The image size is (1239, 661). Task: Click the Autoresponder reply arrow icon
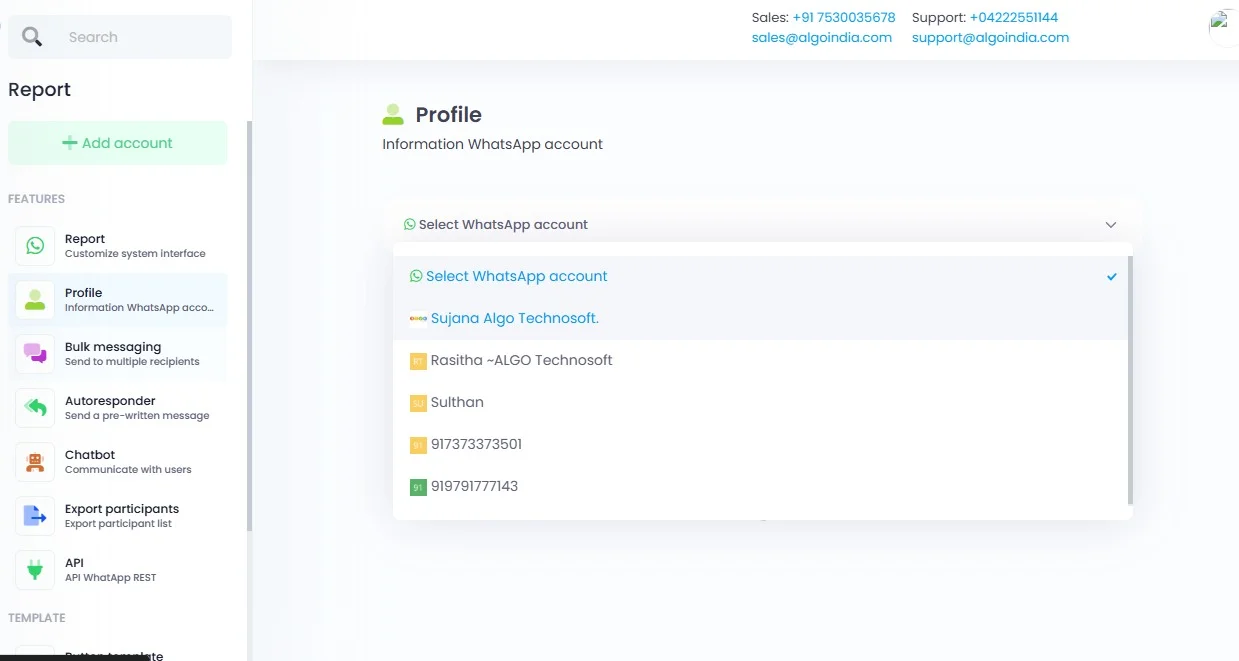35,408
